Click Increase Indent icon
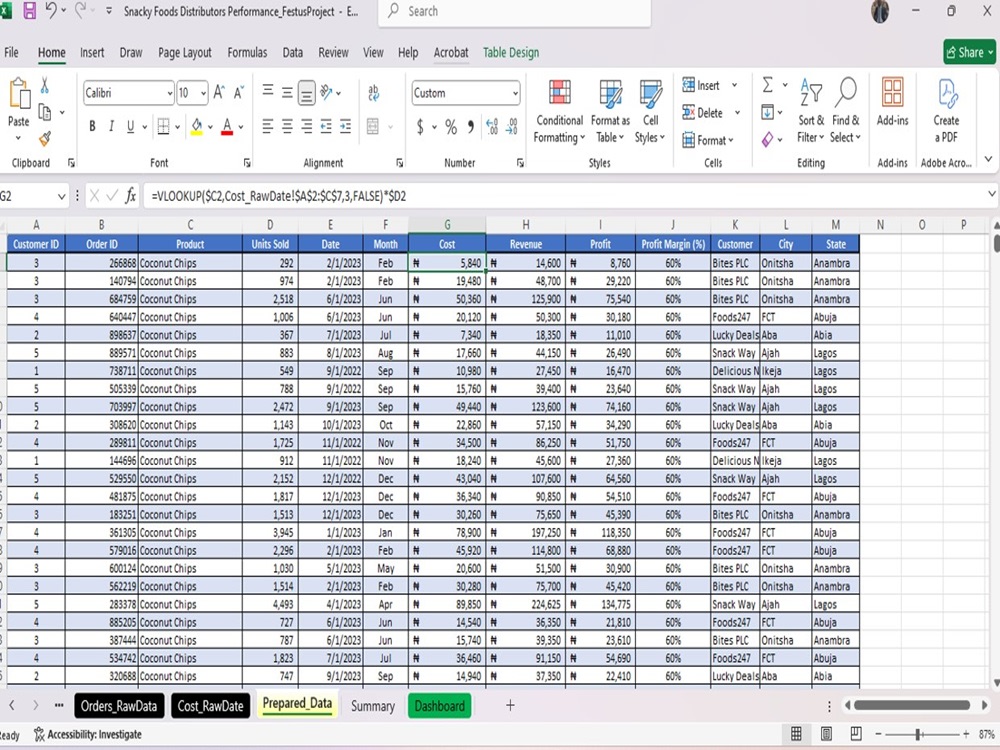This screenshot has height=750, width=1000. 346,126
